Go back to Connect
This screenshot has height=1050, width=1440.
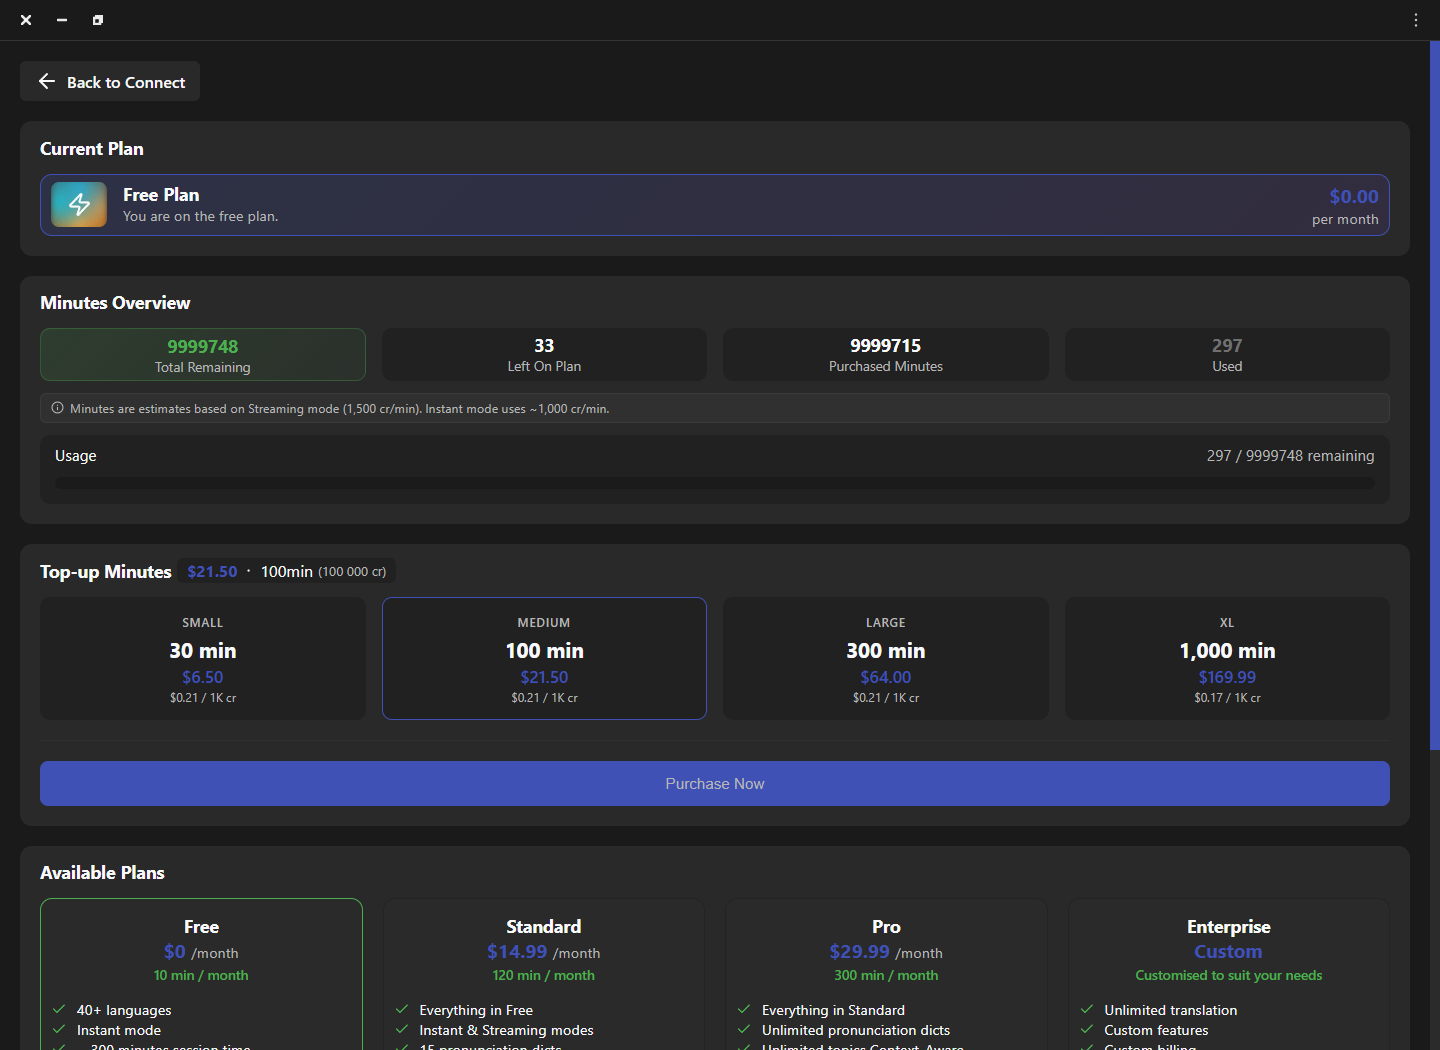pos(110,81)
